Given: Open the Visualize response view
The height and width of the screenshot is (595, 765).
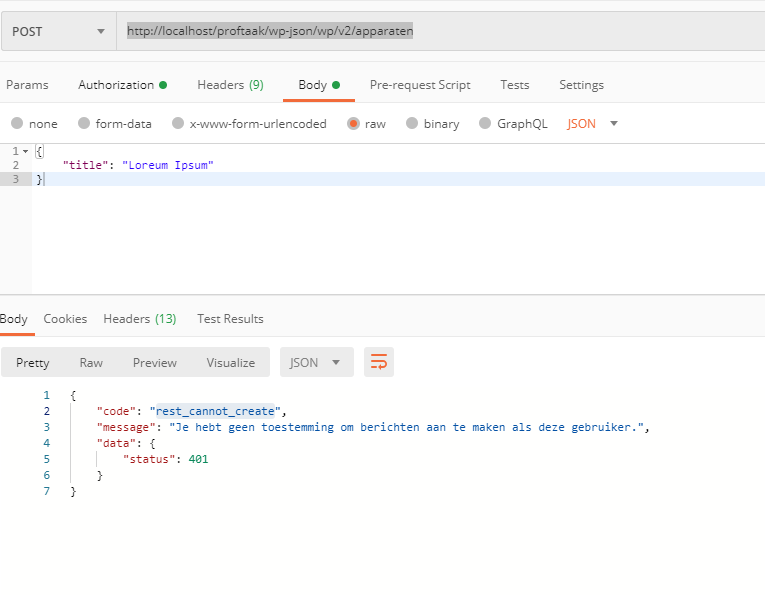Looking at the screenshot, I should click(x=231, y=363).
